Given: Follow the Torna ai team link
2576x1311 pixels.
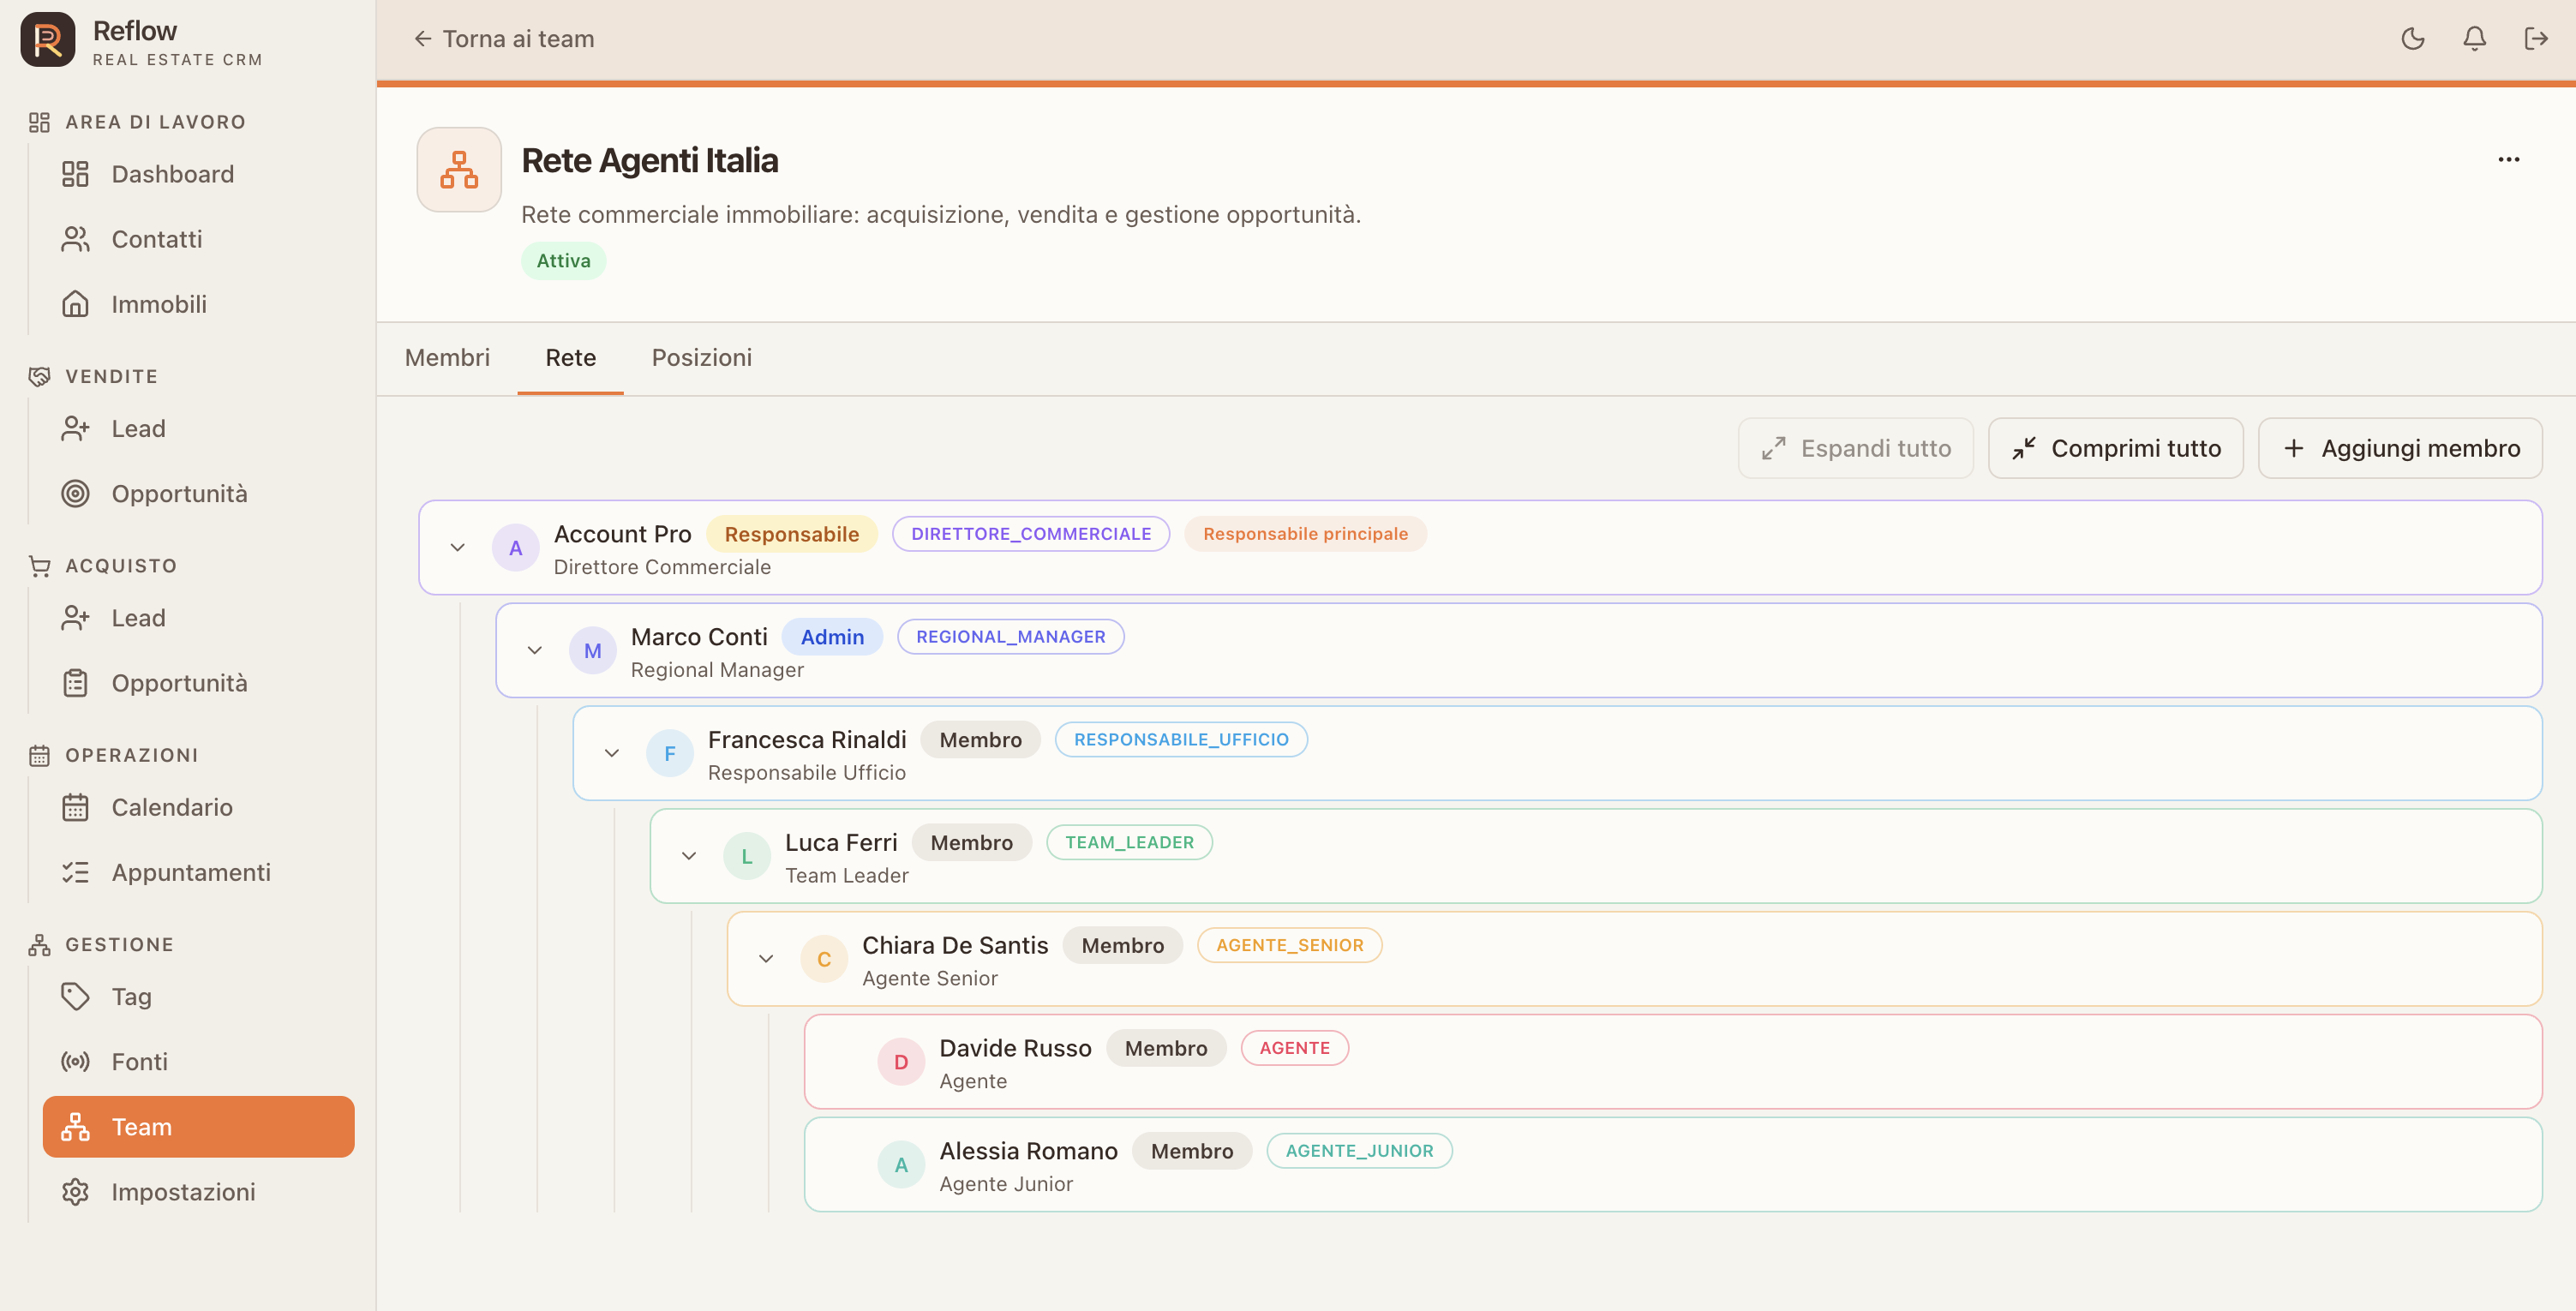Looking at the screenshot, I should tap(503, 39).
